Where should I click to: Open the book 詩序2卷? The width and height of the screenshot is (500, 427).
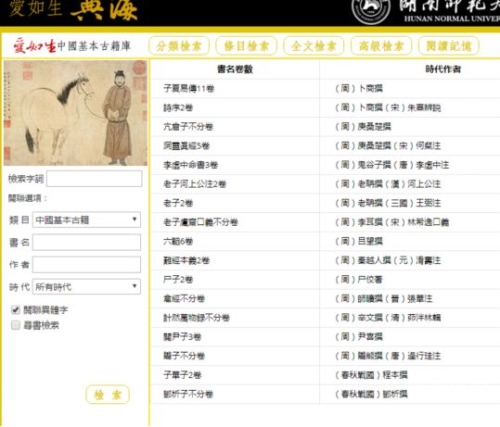(178, 108)
